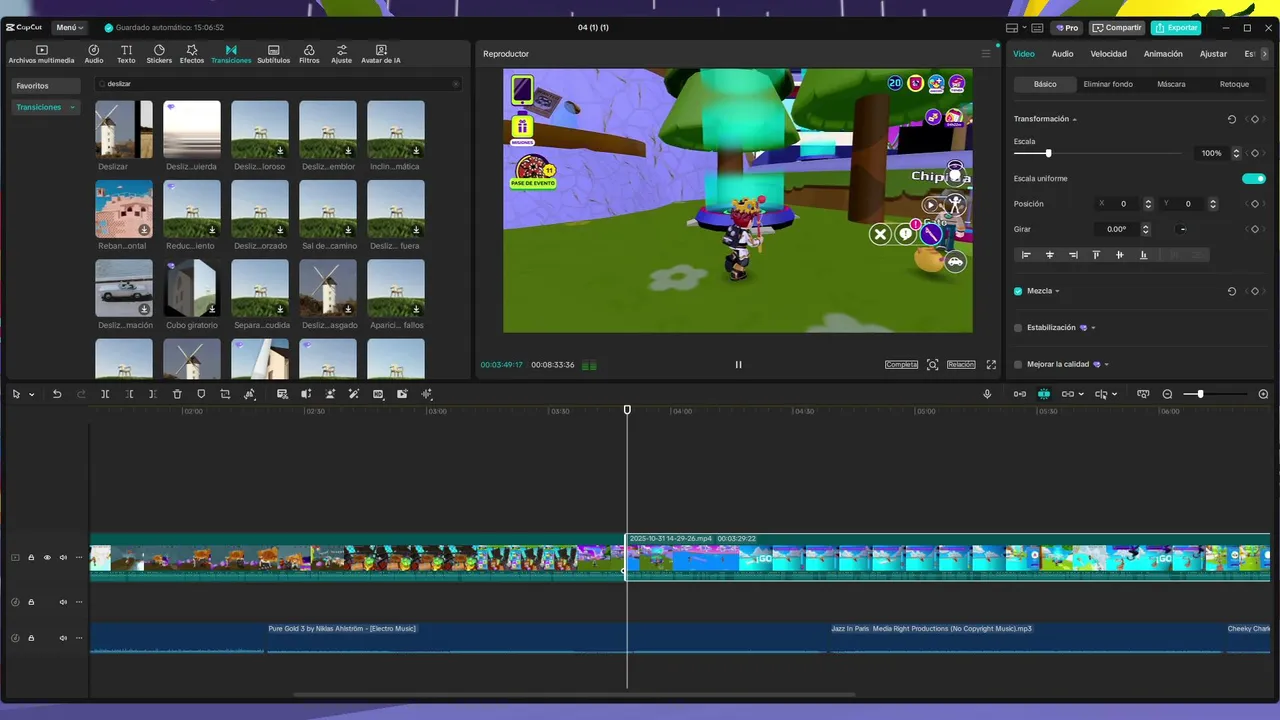Click the crop icon in timeline toolbar
Viewport: 1280px width, 720px height.
(x=225, y=394)
